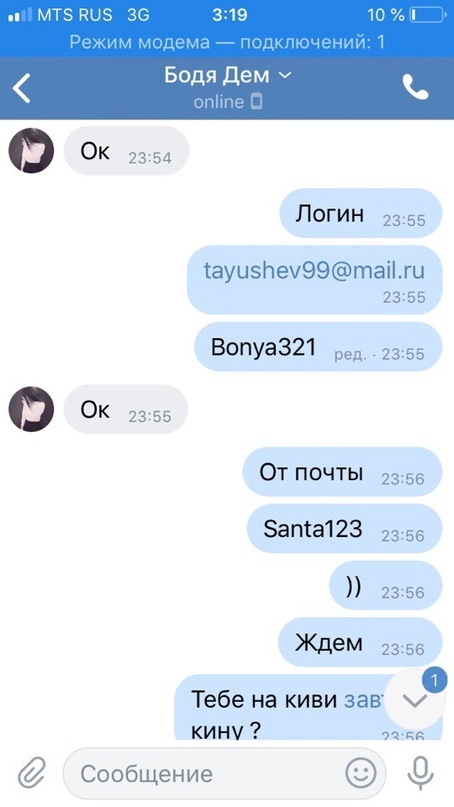Select the Santa123 message bubble
The image size is (454, 807).
tap(344, 529)
